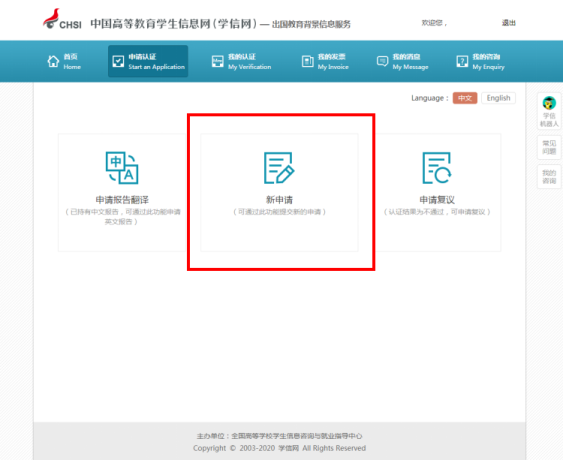Open the 我的咨询 sidebar button
This screenshot has width=563, height=460.
(549, 177)
